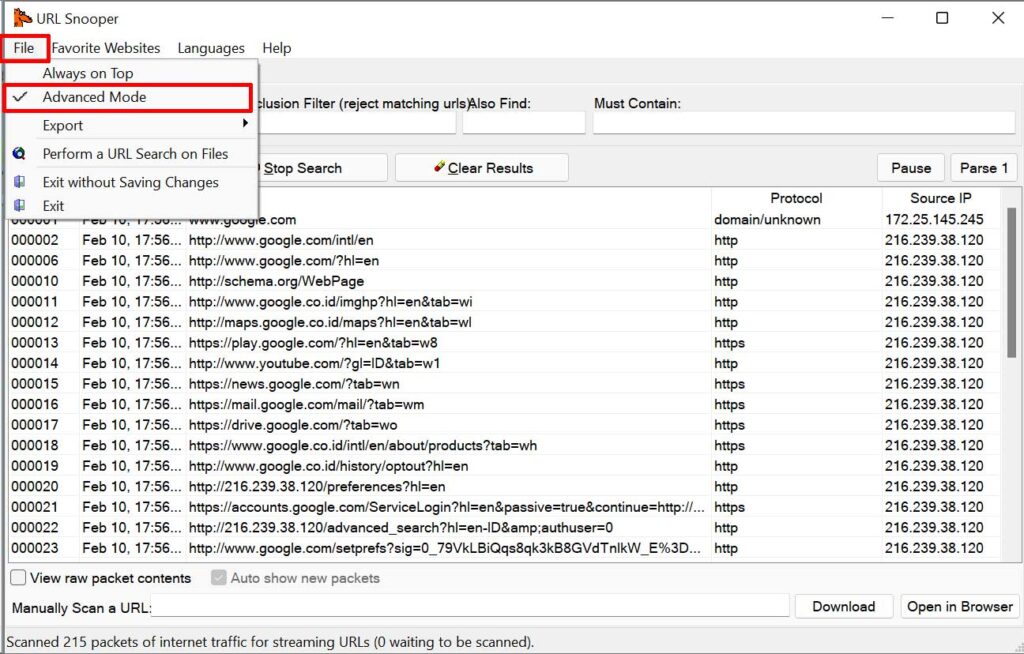Click index cell 000023
Viewport: 1024px width, 654px height.
[x=35, y=548]
